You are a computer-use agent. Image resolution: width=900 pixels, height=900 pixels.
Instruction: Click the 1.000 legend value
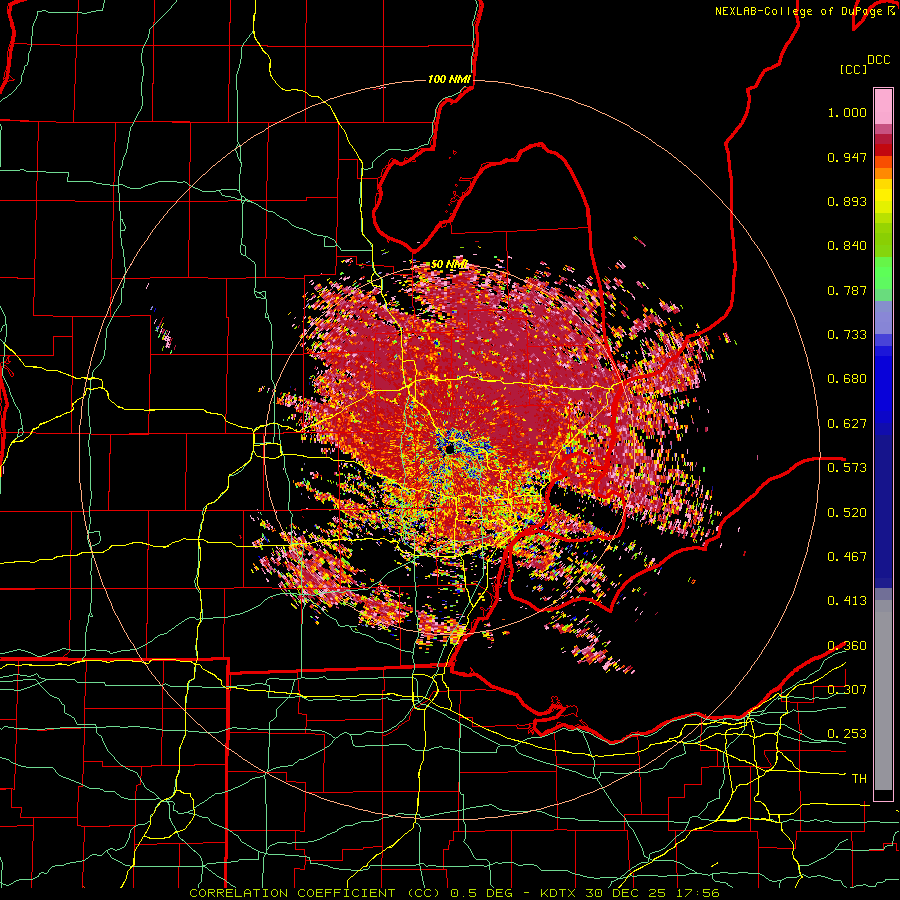(847, 112)
